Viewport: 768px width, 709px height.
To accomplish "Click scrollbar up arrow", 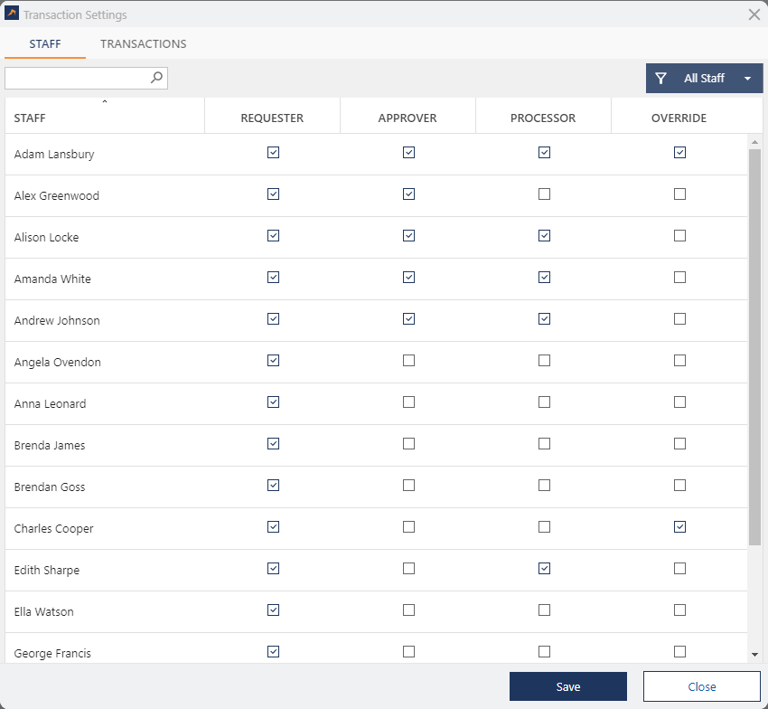I will click(755, 142).
